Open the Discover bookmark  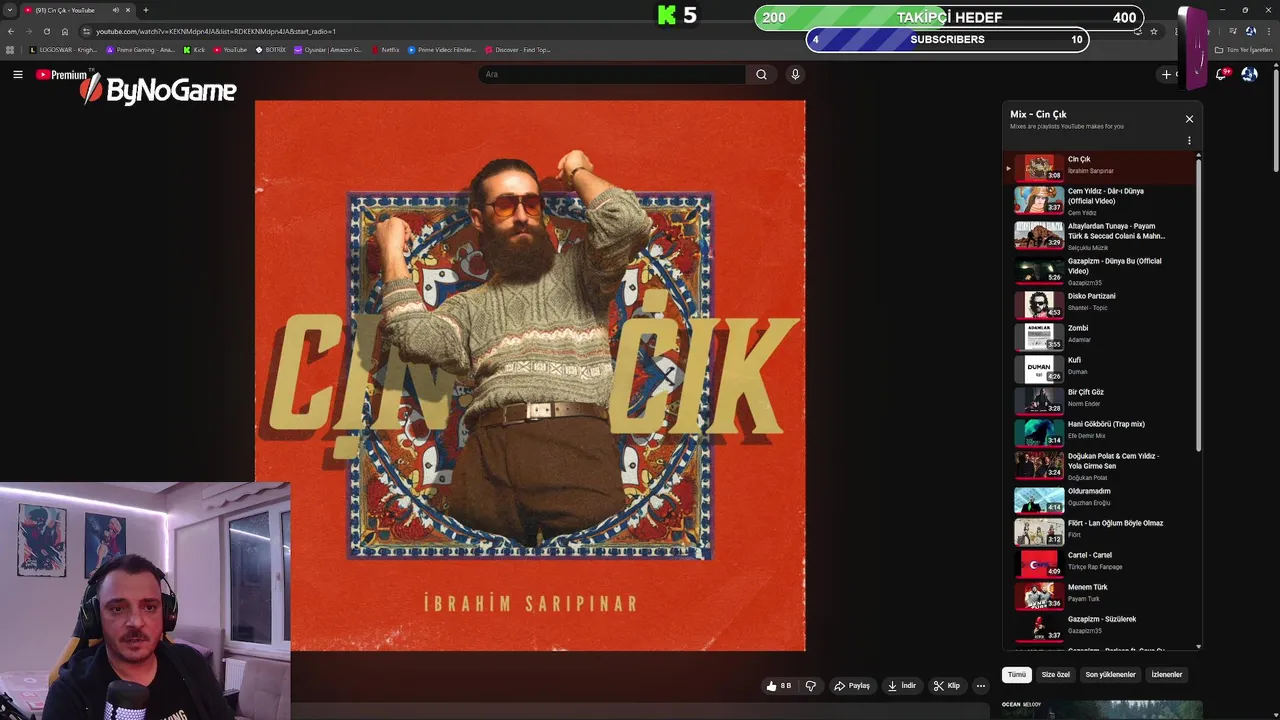pos(518,49)
